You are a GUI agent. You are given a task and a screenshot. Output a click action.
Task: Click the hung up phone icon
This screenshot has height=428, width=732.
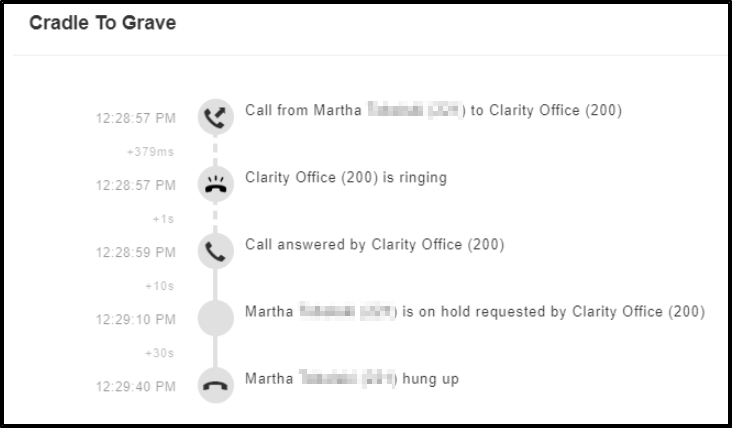pyautogui.click(x=215, y=386)
